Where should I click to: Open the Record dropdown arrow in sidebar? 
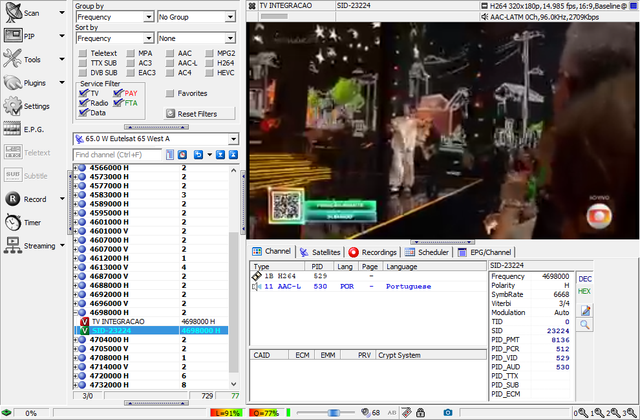pos(62,199)
